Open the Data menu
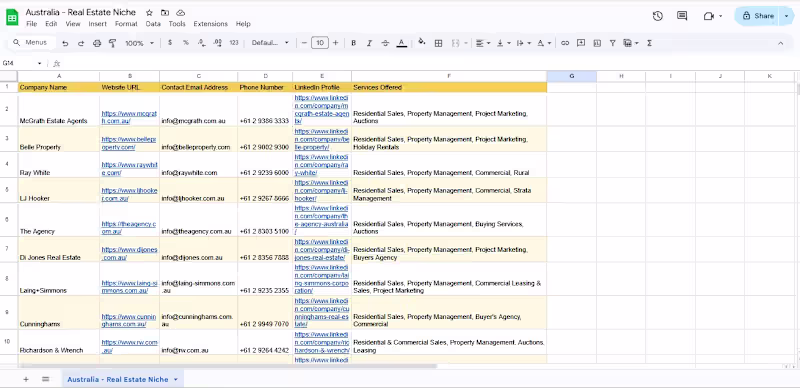Viewport: 800px width, 388px height. tap(153, 23)
